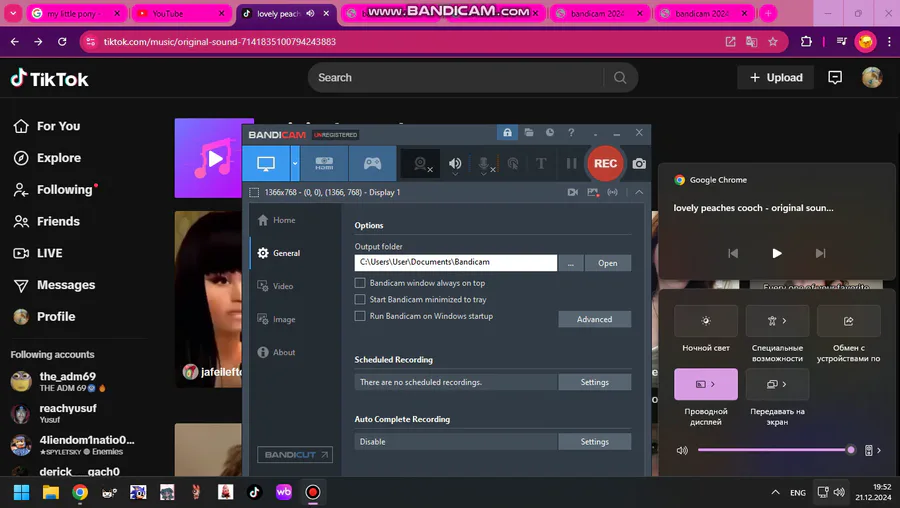Image resolution: width=900 pixels, height=508 pixels.
Task: Toggle Night light quick setting
Action: tap(706, 321)
